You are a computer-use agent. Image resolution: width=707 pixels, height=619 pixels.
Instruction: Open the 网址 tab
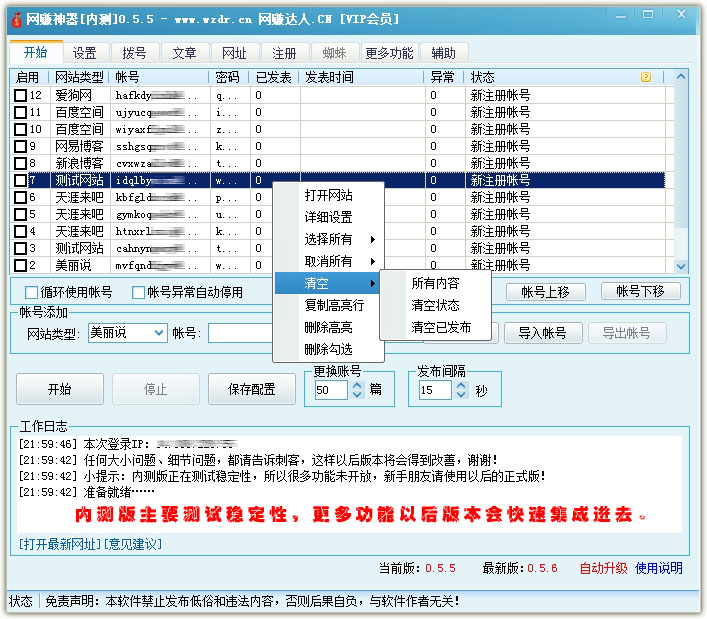click(x=234, y=53)
